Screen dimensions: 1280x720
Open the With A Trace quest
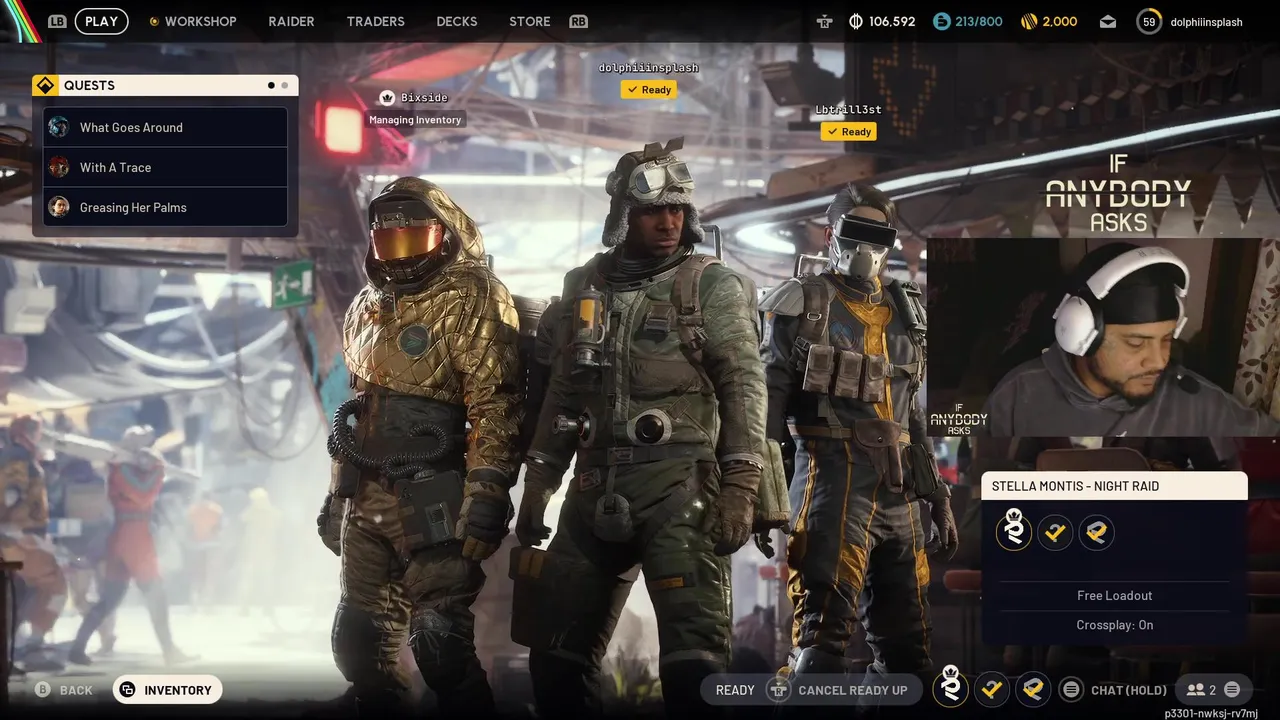[165, 167]
